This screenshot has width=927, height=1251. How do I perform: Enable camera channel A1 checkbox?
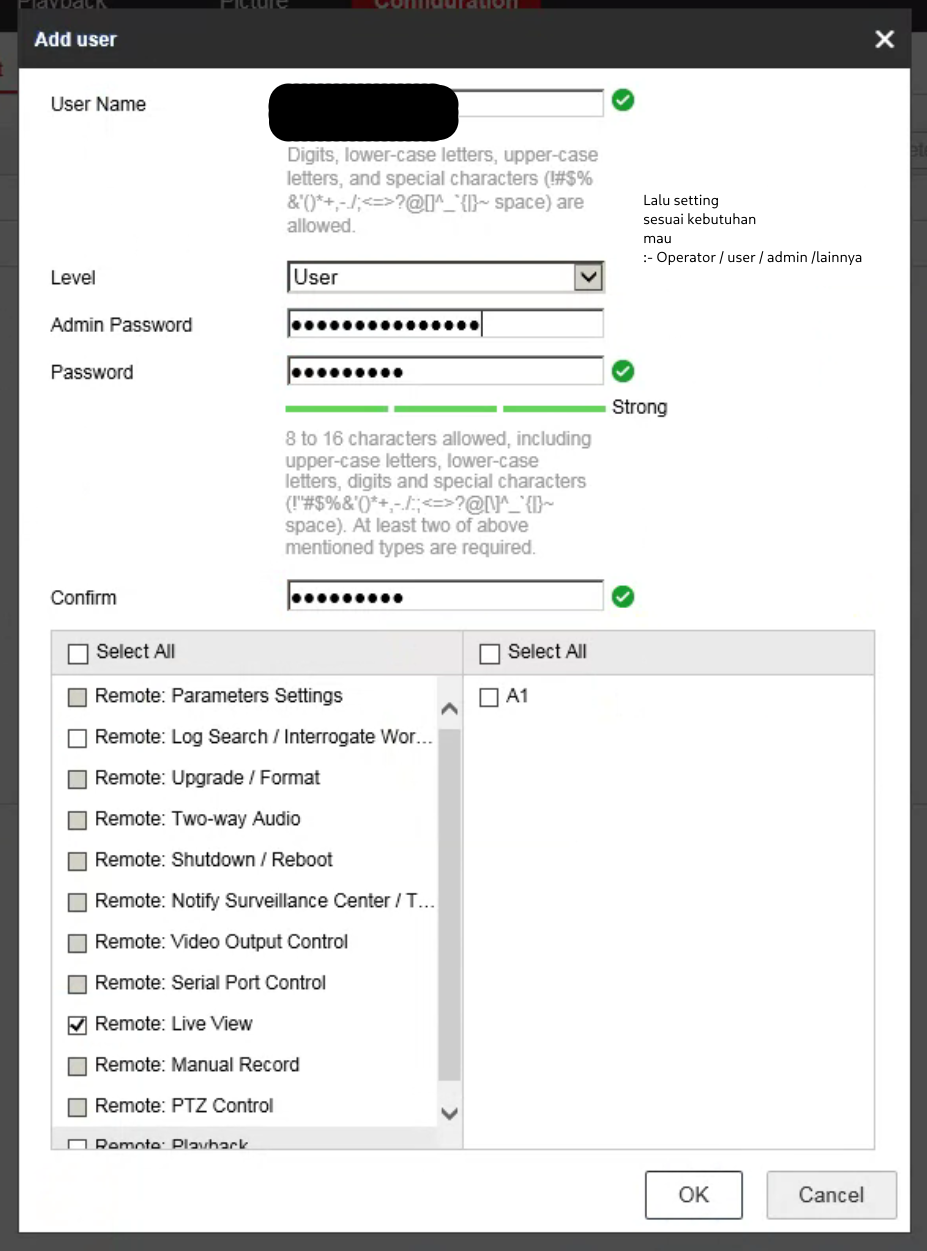(x=489, y=697)
